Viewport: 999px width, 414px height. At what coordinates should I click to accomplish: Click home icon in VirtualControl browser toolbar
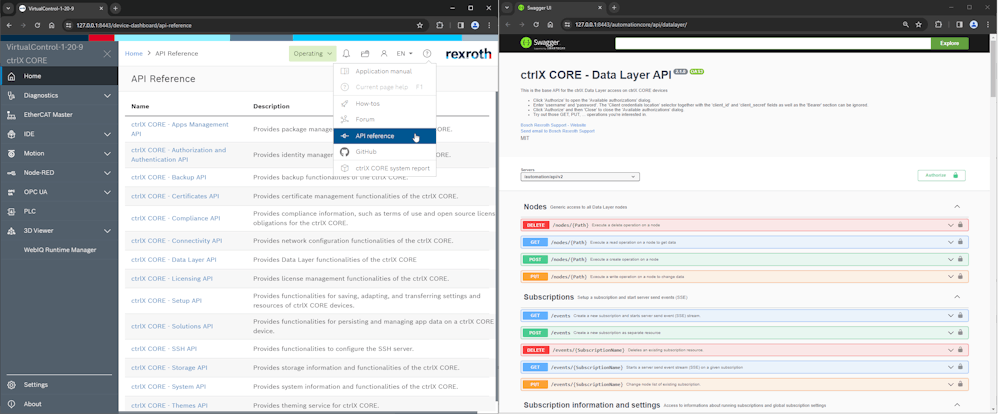(x=52, y=25)
